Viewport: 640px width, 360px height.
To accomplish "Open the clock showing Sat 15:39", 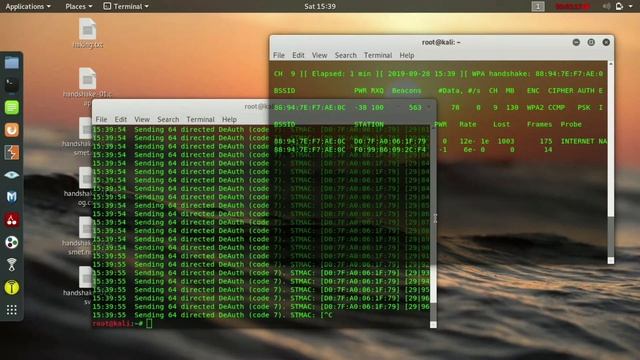I will [320, 6].
